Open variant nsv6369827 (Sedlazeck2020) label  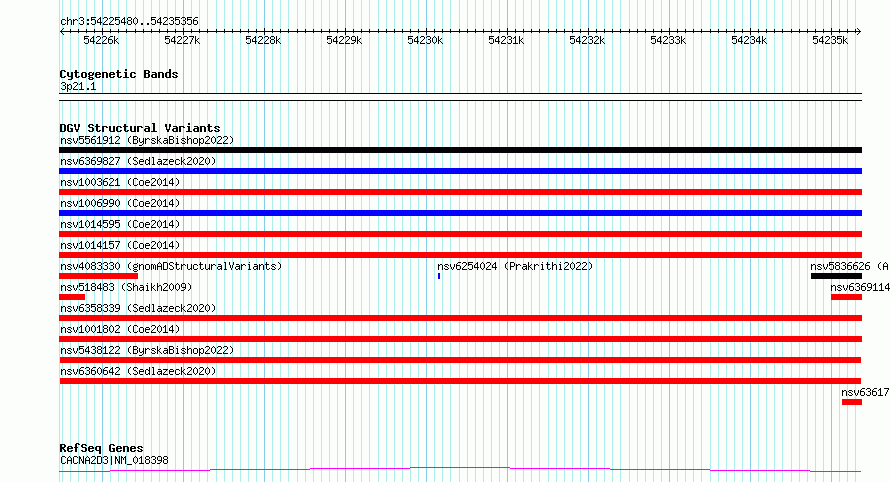pos(138,161)
